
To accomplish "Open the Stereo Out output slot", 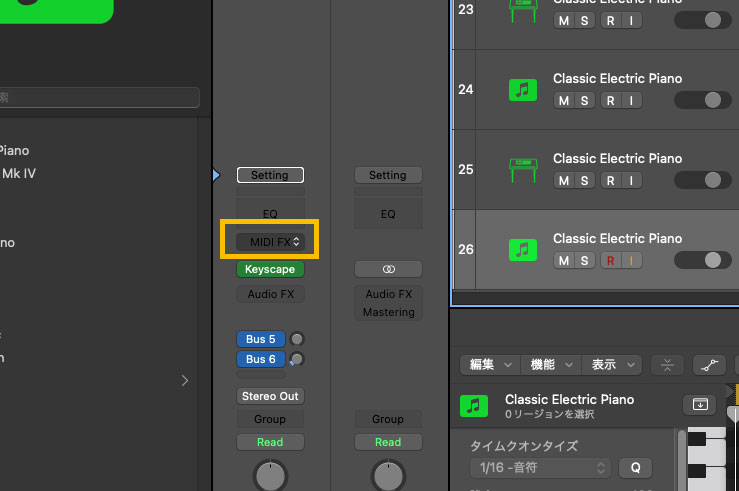I will click(x=270, y=396).
